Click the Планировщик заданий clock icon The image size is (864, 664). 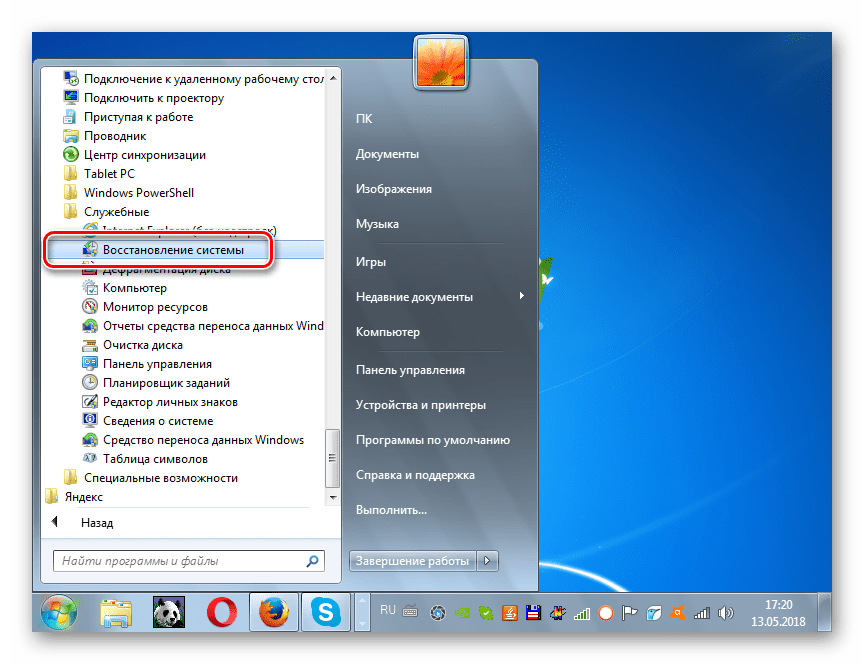click(x=90, y=382)
